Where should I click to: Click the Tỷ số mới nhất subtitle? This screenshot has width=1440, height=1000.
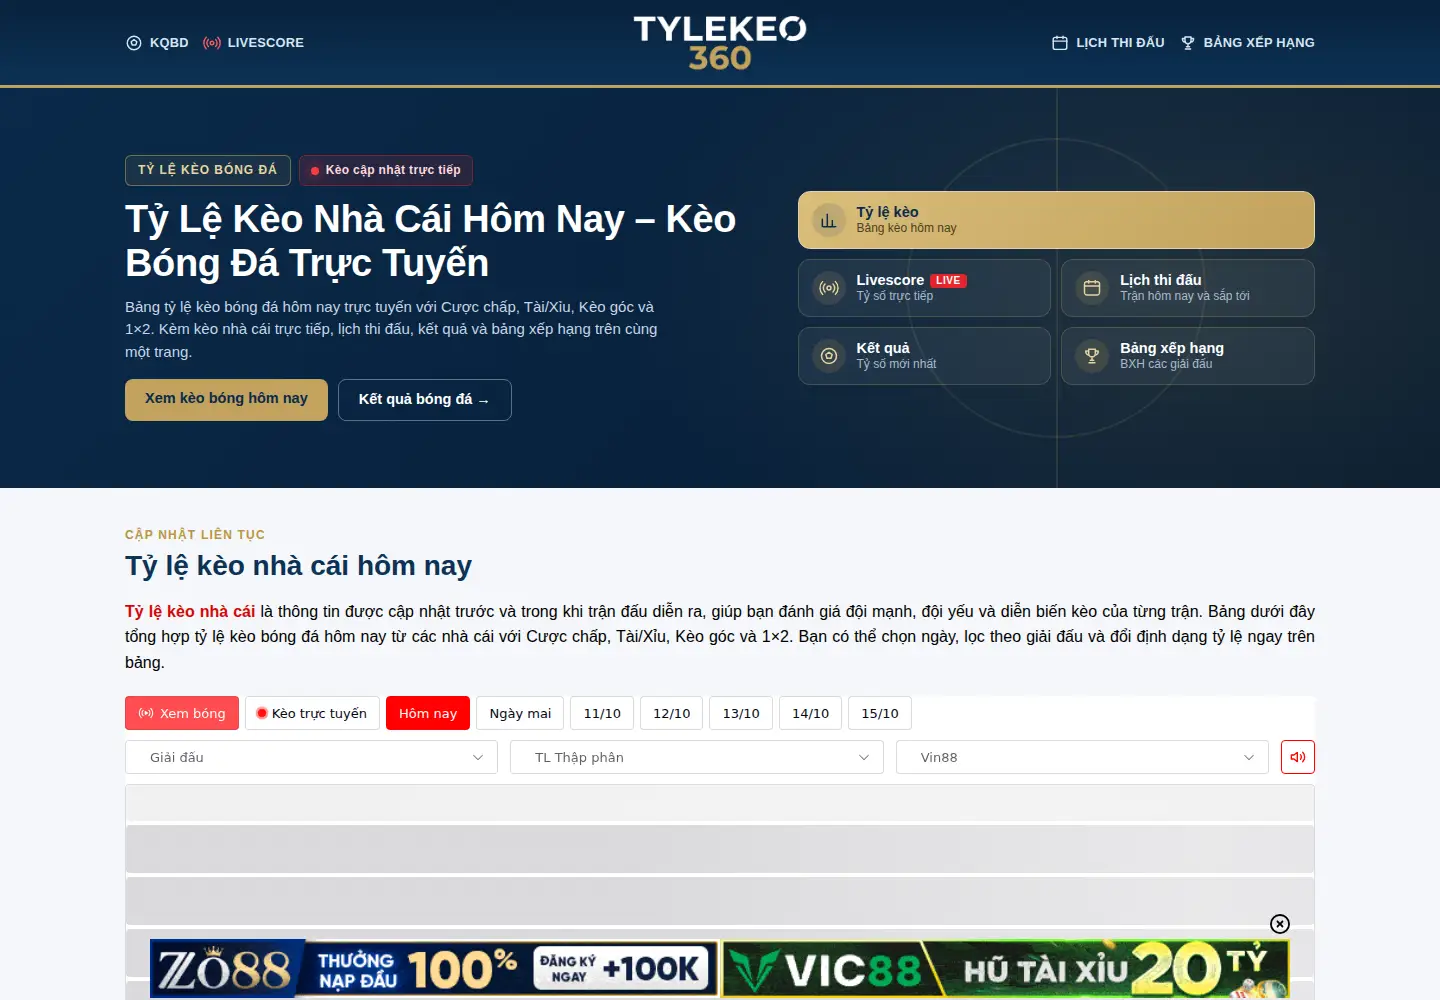(x=896, y=364)
